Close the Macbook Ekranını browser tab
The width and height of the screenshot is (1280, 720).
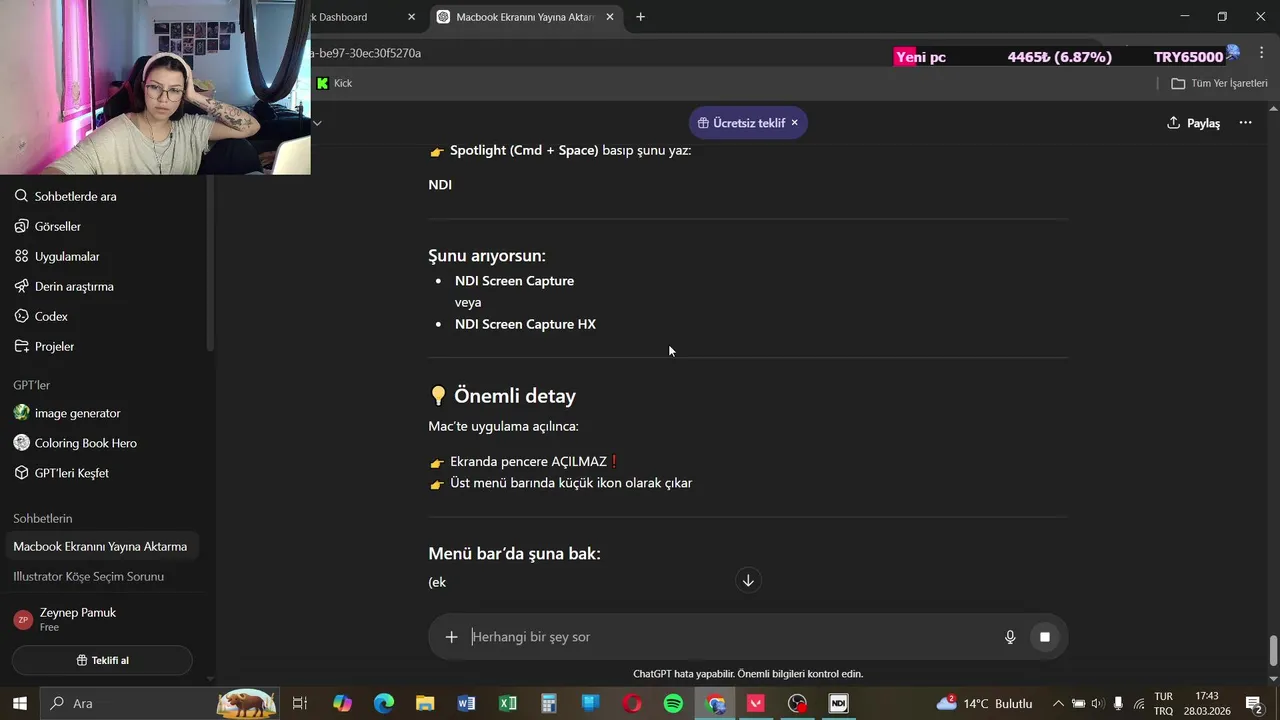point(610,17)
